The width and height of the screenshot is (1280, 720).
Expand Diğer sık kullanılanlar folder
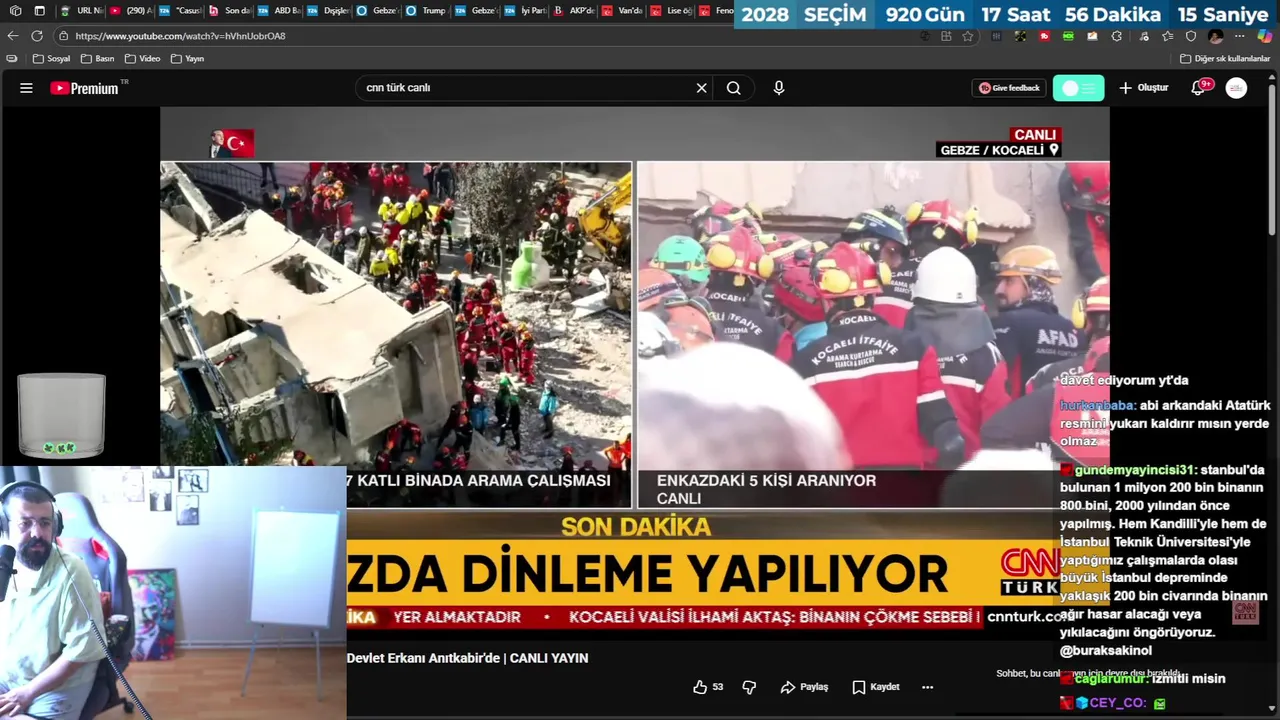click(1225, 59)
